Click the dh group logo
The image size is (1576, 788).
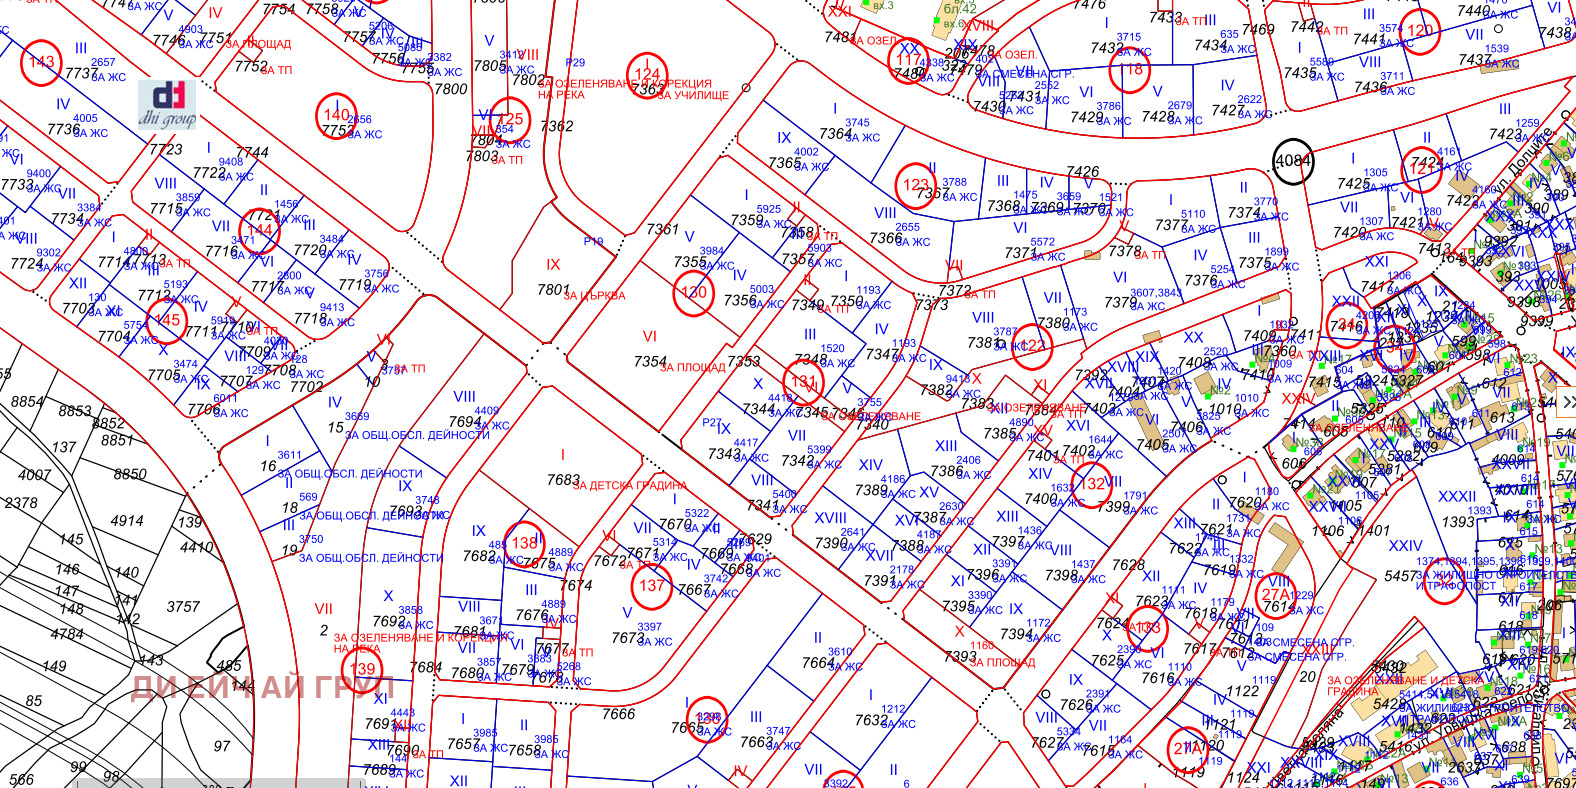[167, 104]
